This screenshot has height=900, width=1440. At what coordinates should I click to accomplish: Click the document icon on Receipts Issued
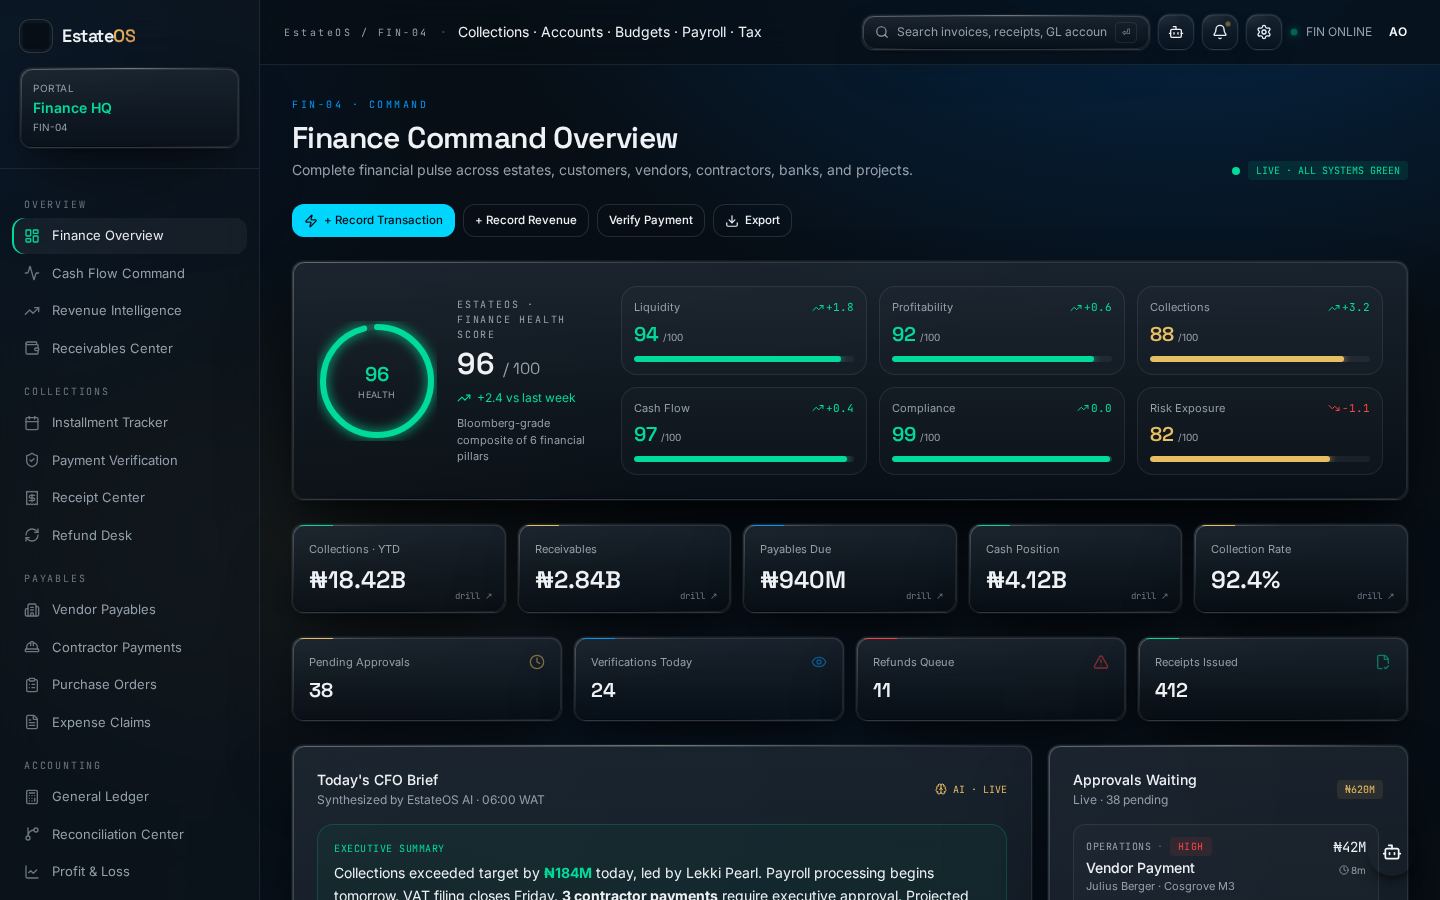(1383, 662)
